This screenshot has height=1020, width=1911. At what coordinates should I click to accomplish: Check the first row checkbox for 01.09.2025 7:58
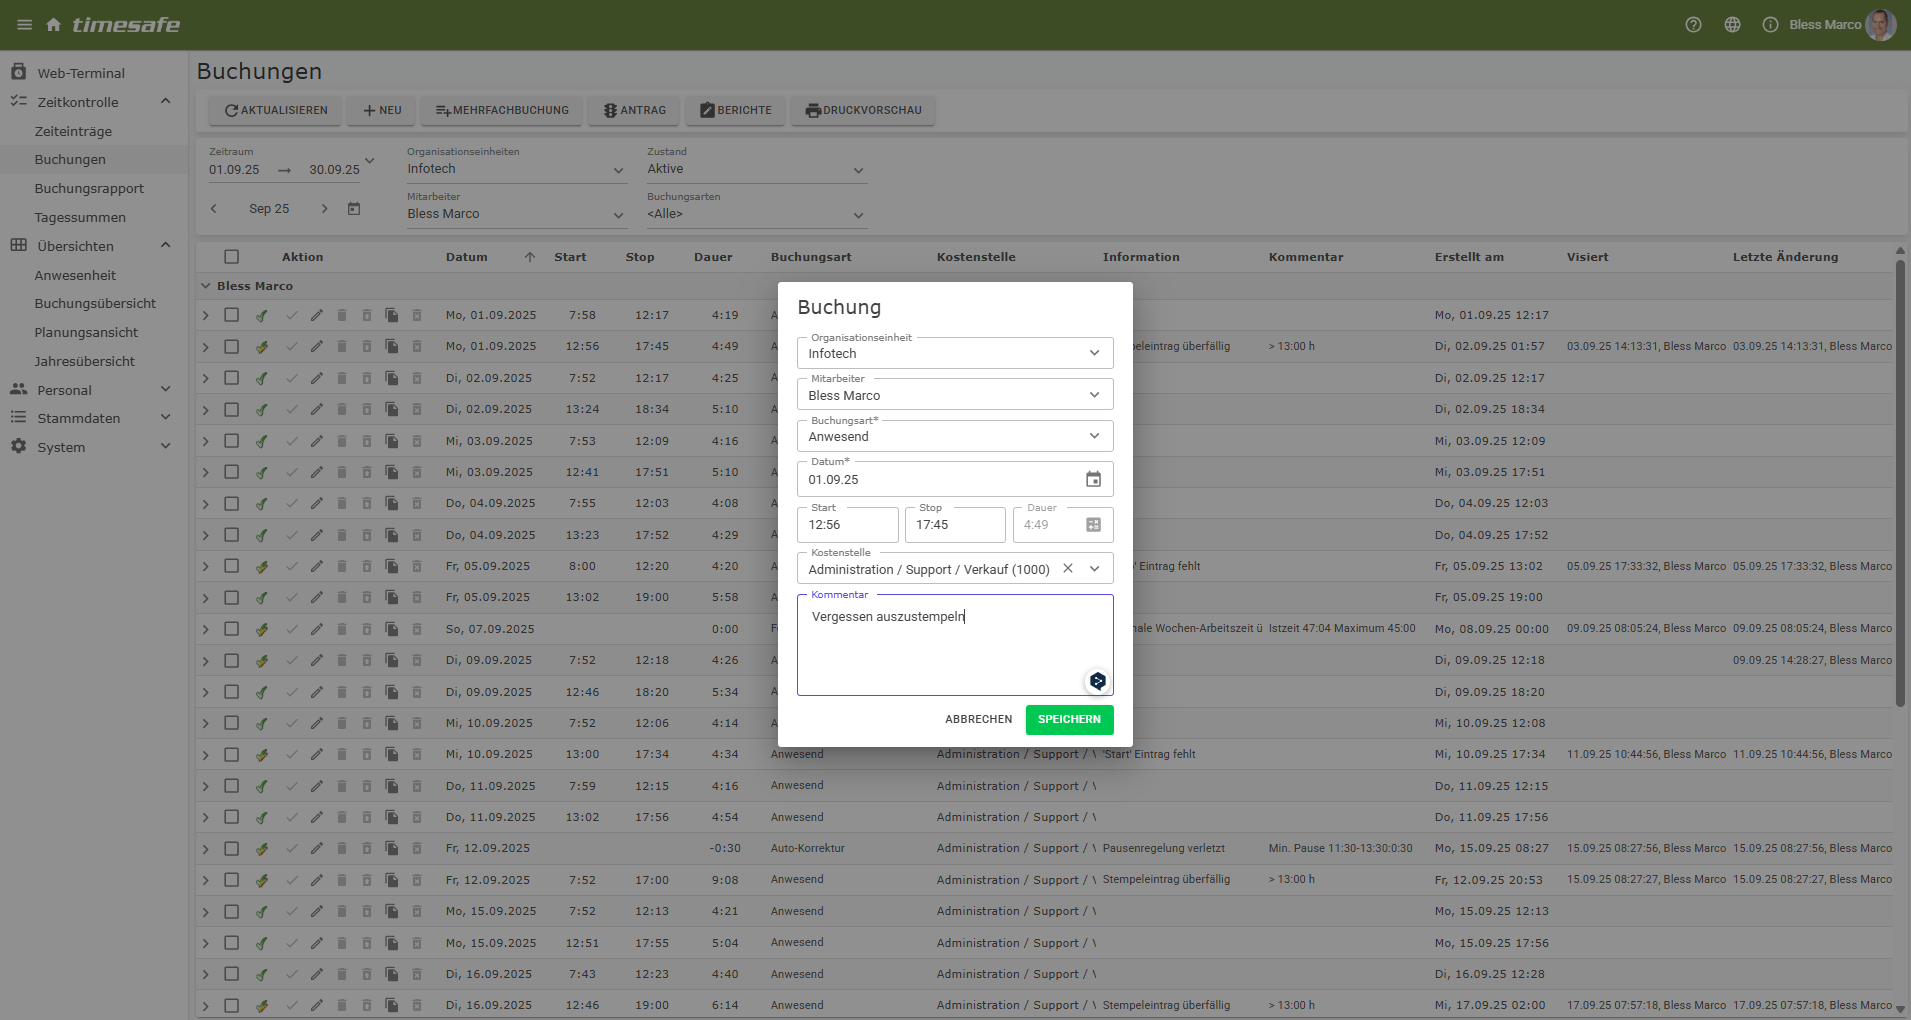pyautogui.click(x=232, y=315)
